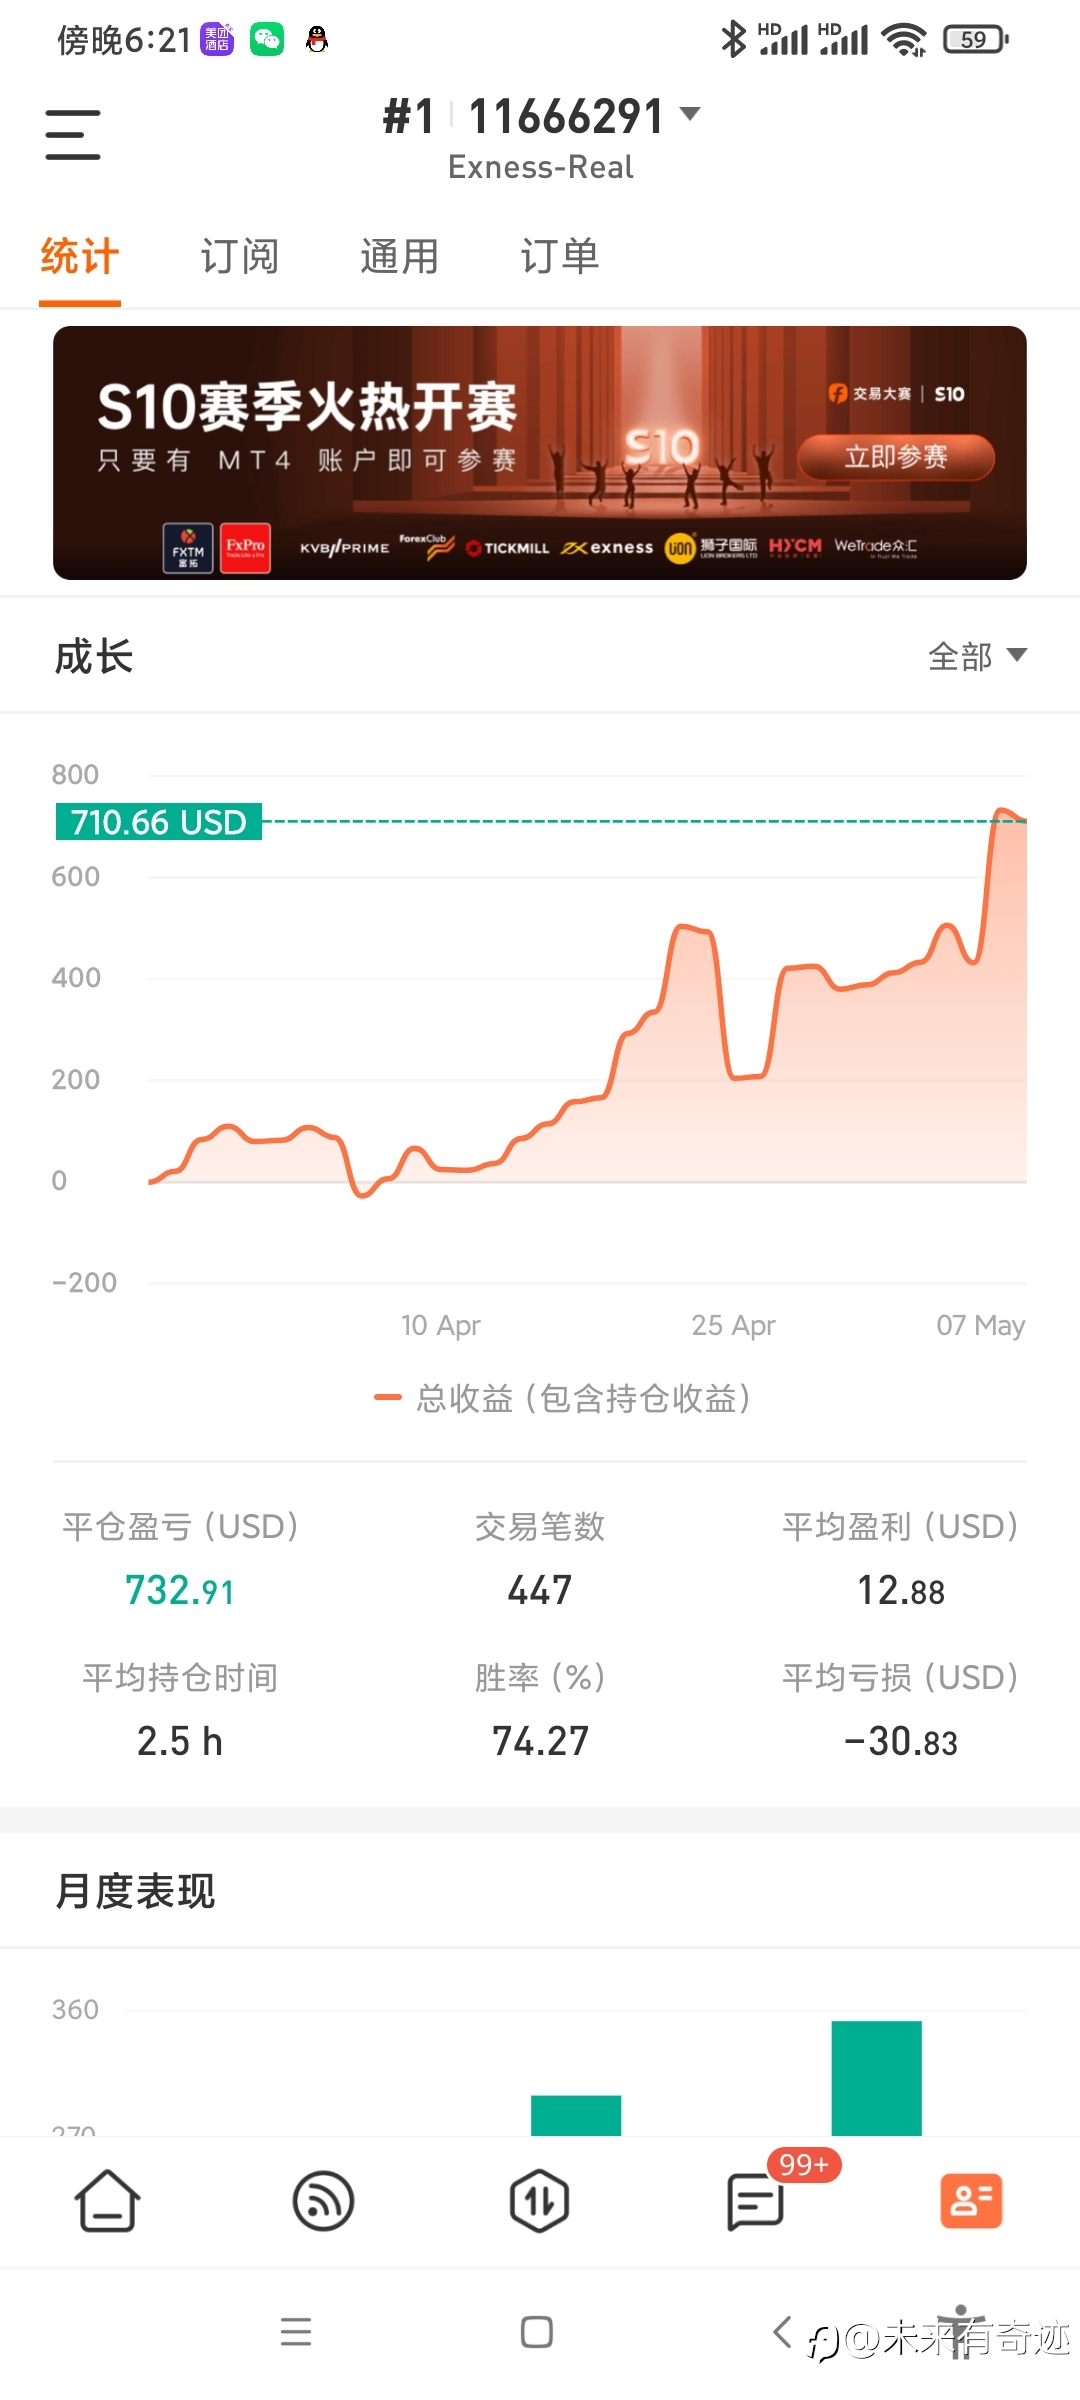Screen dimensions: 1080x2400
Task: Select the 统计 tab
Action: coord(80,257)
